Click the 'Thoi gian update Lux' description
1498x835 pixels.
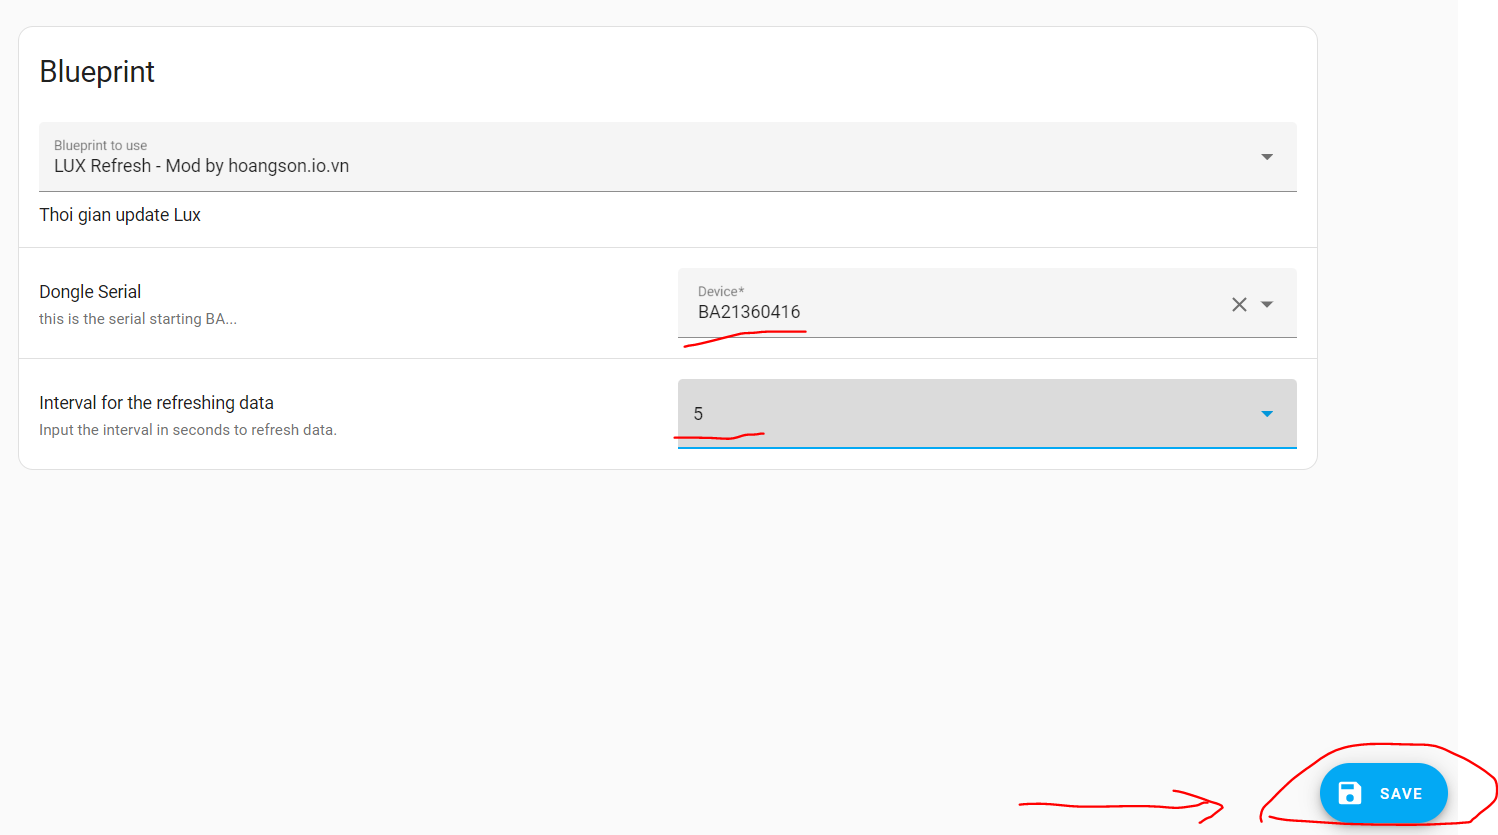pos(120,215)
